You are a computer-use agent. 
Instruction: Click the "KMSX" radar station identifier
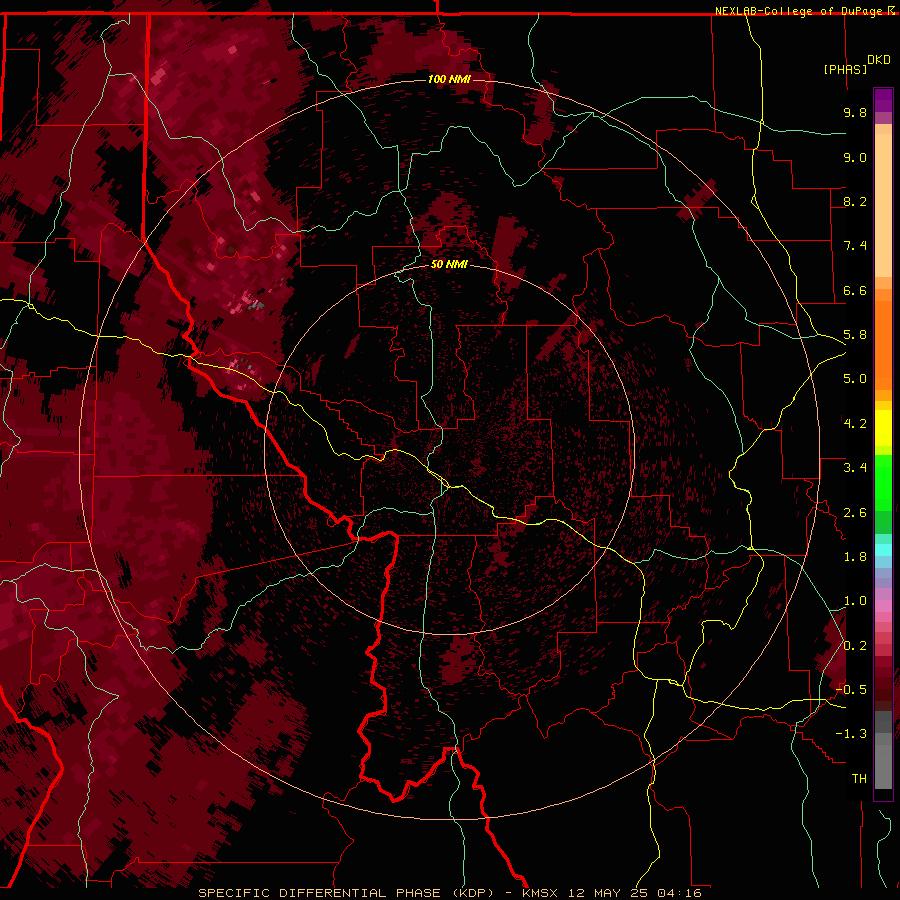click(x=540, y=893)
